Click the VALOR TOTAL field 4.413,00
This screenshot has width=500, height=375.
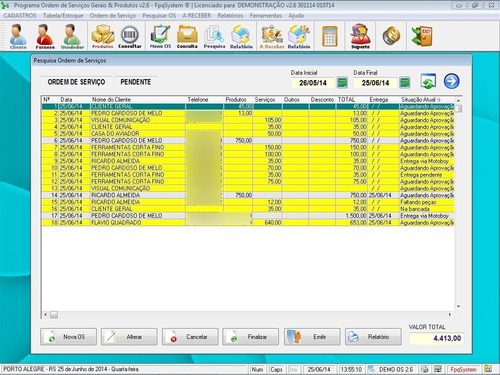(436, 338)
